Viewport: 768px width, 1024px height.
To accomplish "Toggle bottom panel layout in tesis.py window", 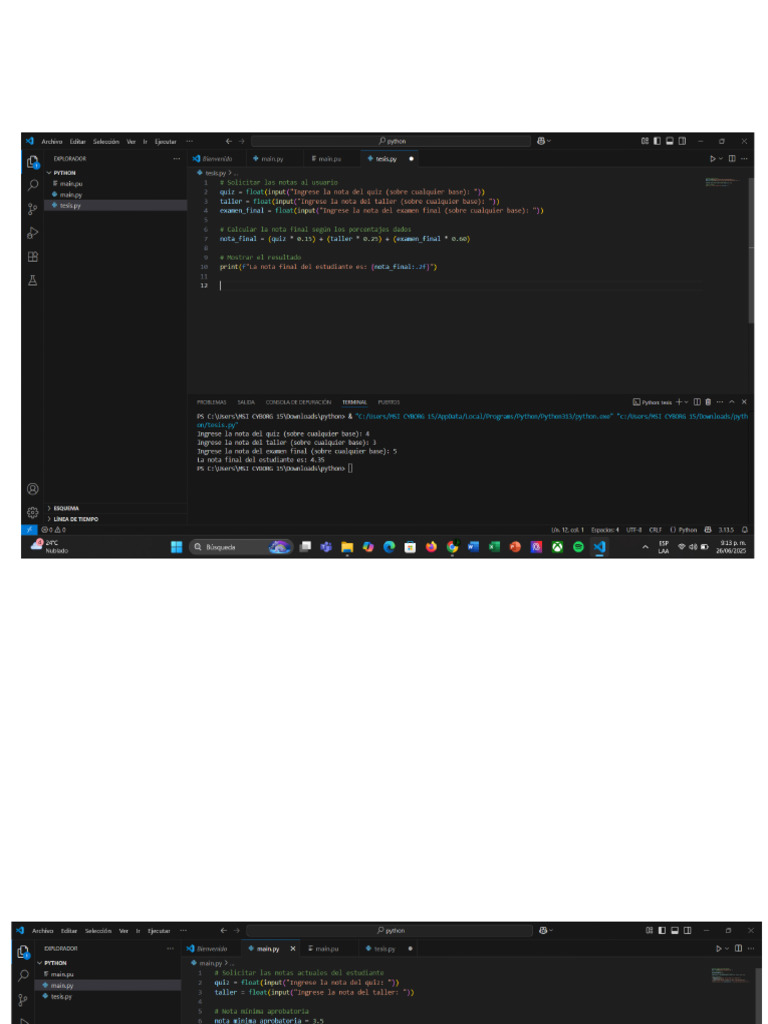I will pos(669,141).
